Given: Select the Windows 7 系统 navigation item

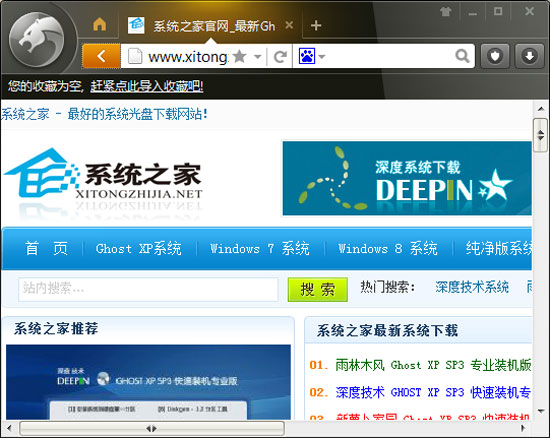Looking at the screenshot, I should pos(260,249).
